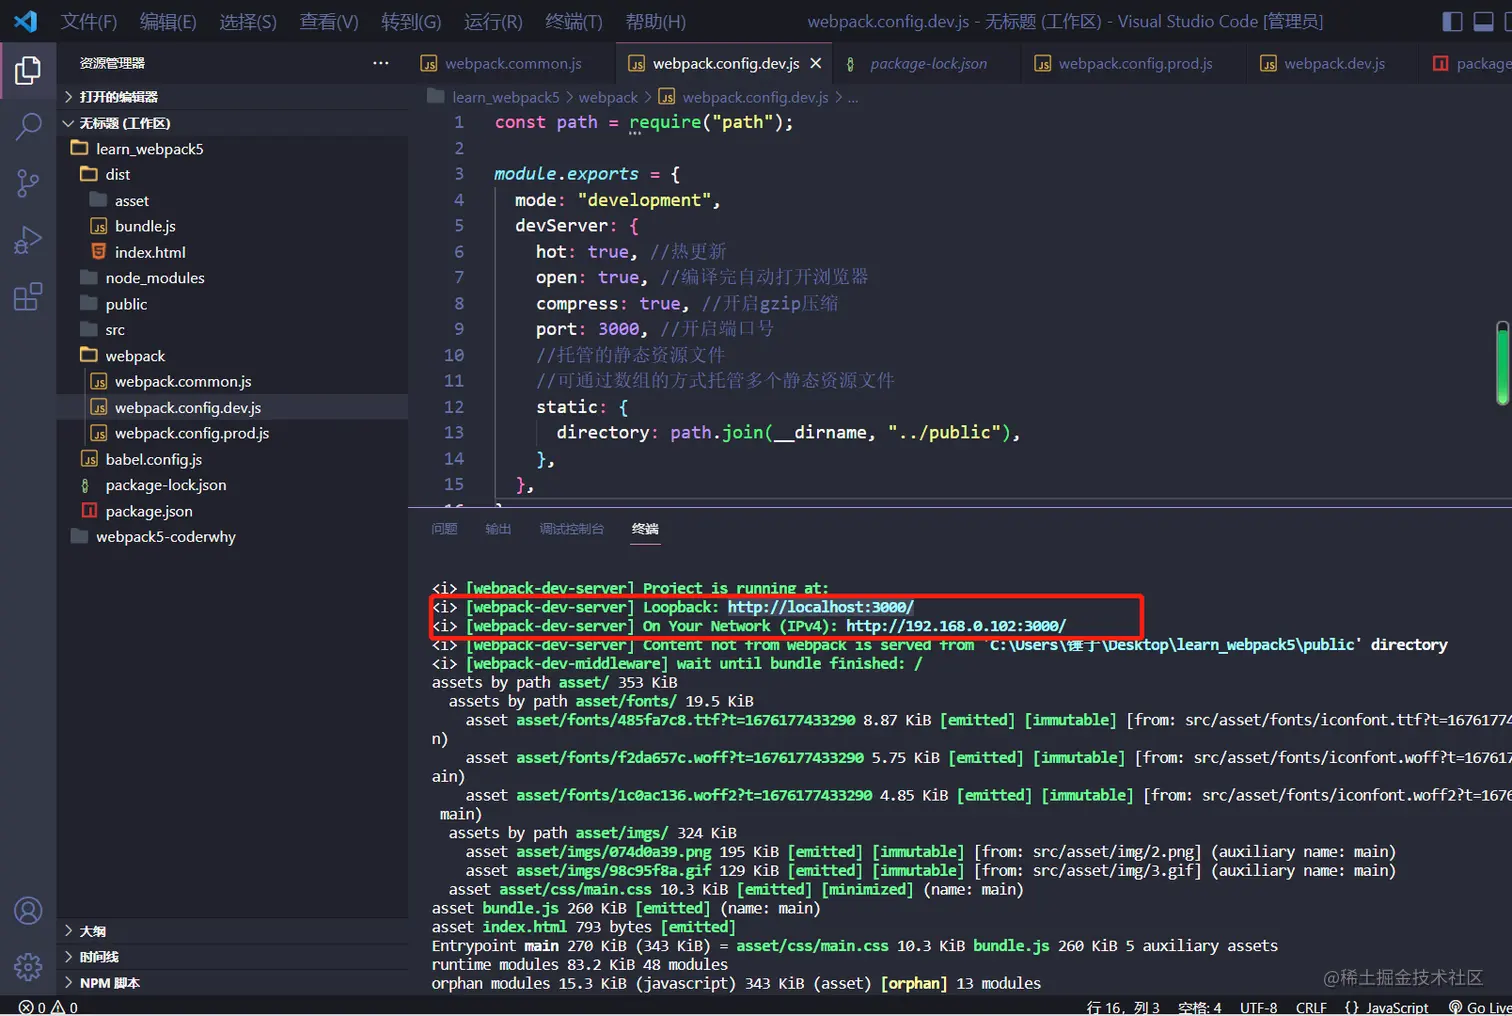Open the Source Control view
Screen dimensions: 1512x1016
click(28, 183)
